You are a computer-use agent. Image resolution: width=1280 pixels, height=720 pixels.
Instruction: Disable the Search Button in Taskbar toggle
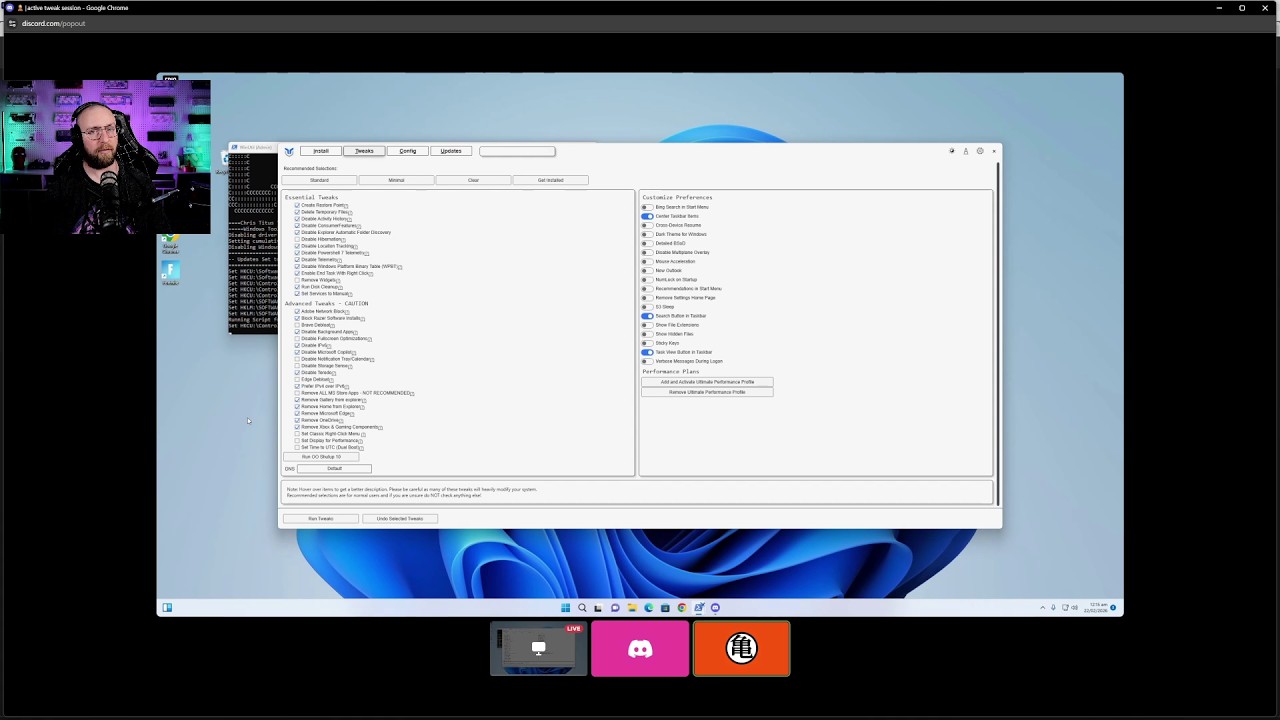point(647,316)
